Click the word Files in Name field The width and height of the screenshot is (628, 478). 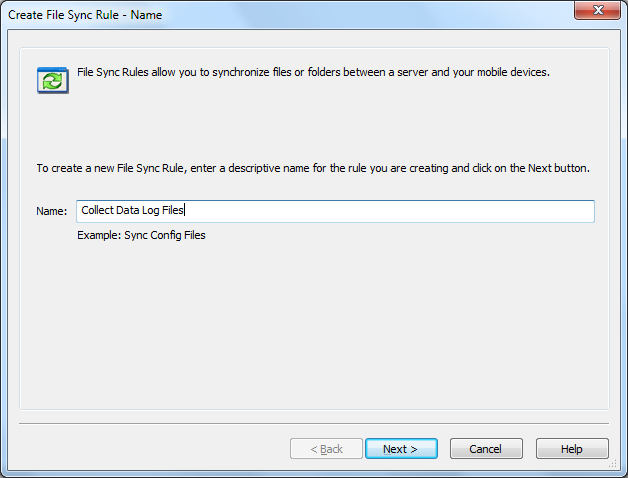tap(173, 210)
